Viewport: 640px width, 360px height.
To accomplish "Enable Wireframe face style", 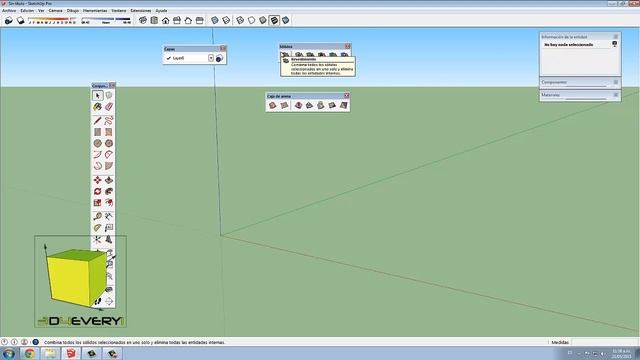I will (x=240, y=20).
